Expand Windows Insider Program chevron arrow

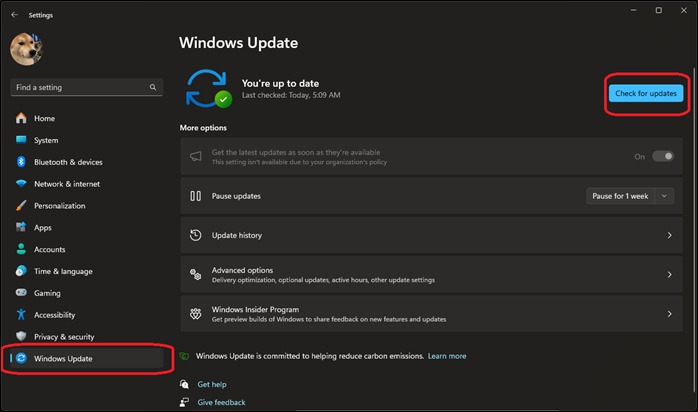pos(668,314)
